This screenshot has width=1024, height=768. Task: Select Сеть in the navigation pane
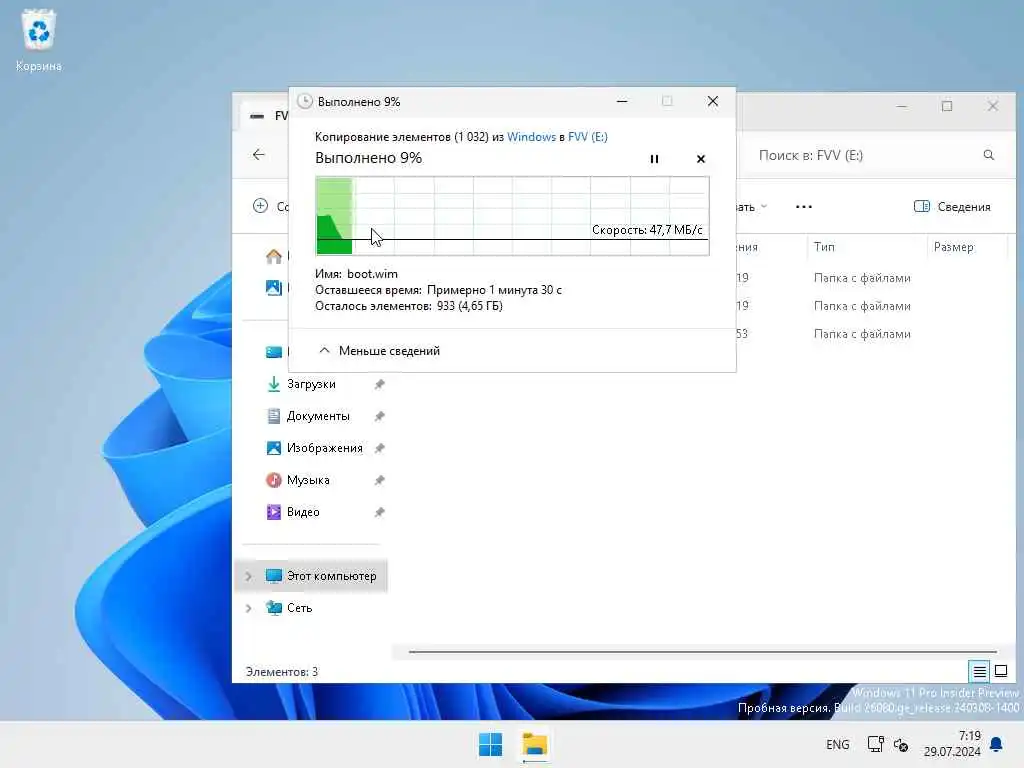[x=299, y=608]
